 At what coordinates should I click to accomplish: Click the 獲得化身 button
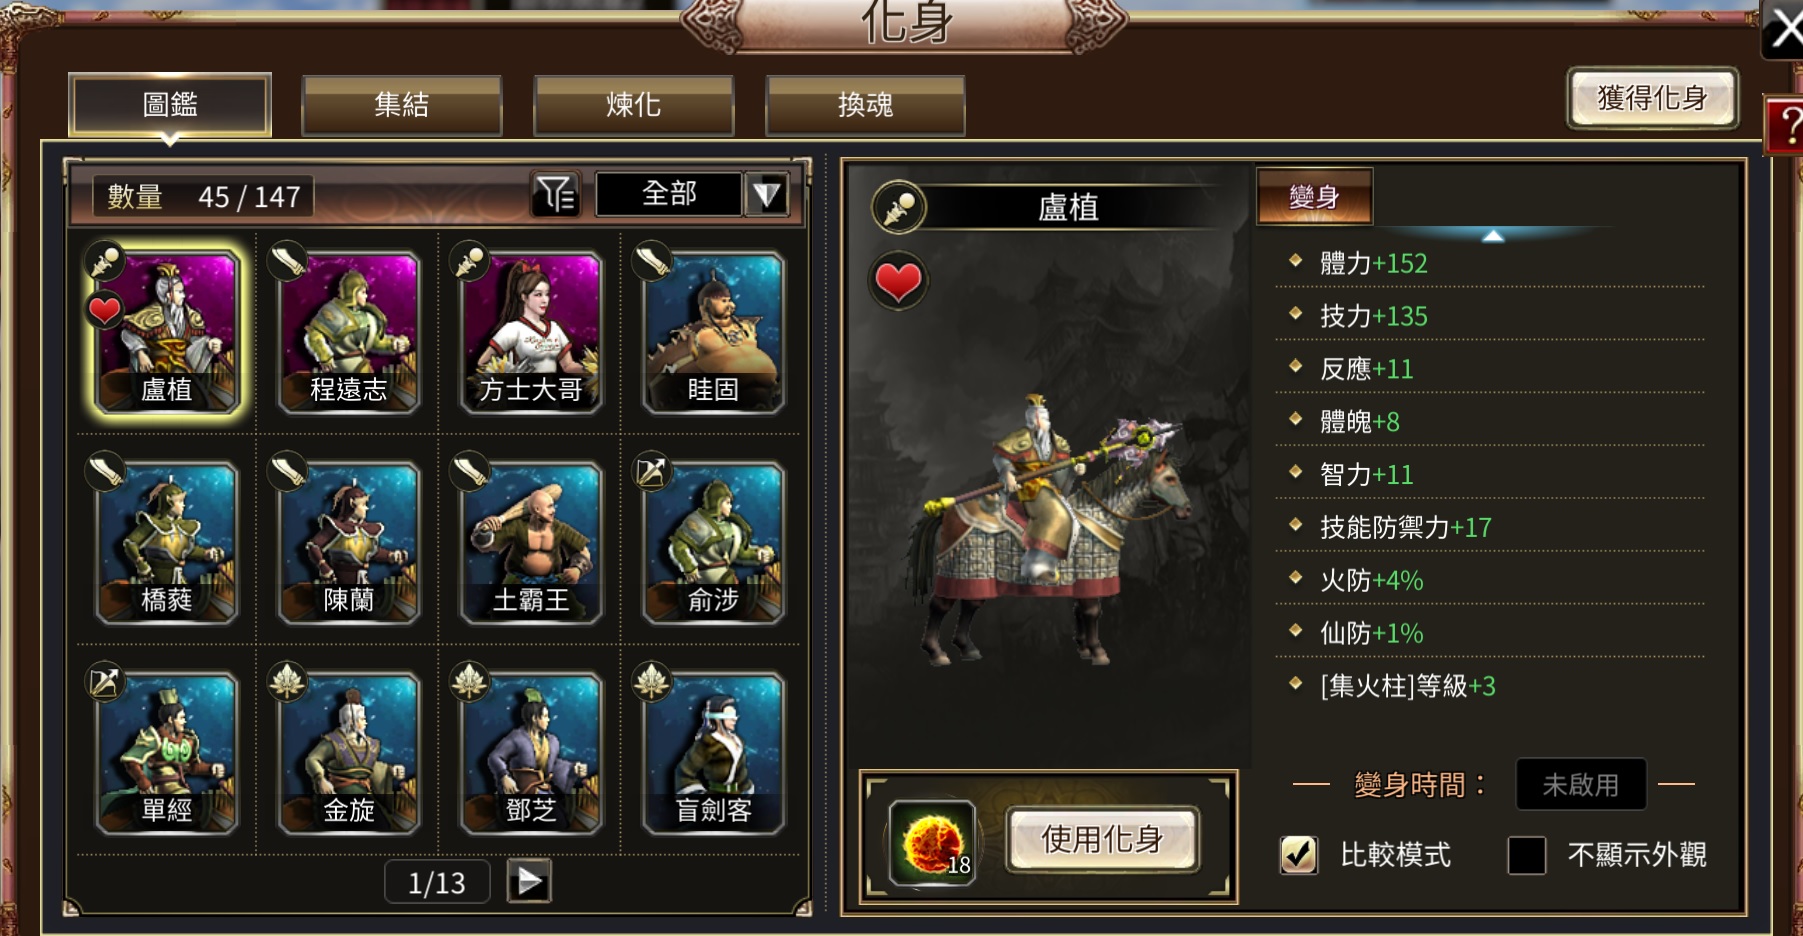point(1652,98)
